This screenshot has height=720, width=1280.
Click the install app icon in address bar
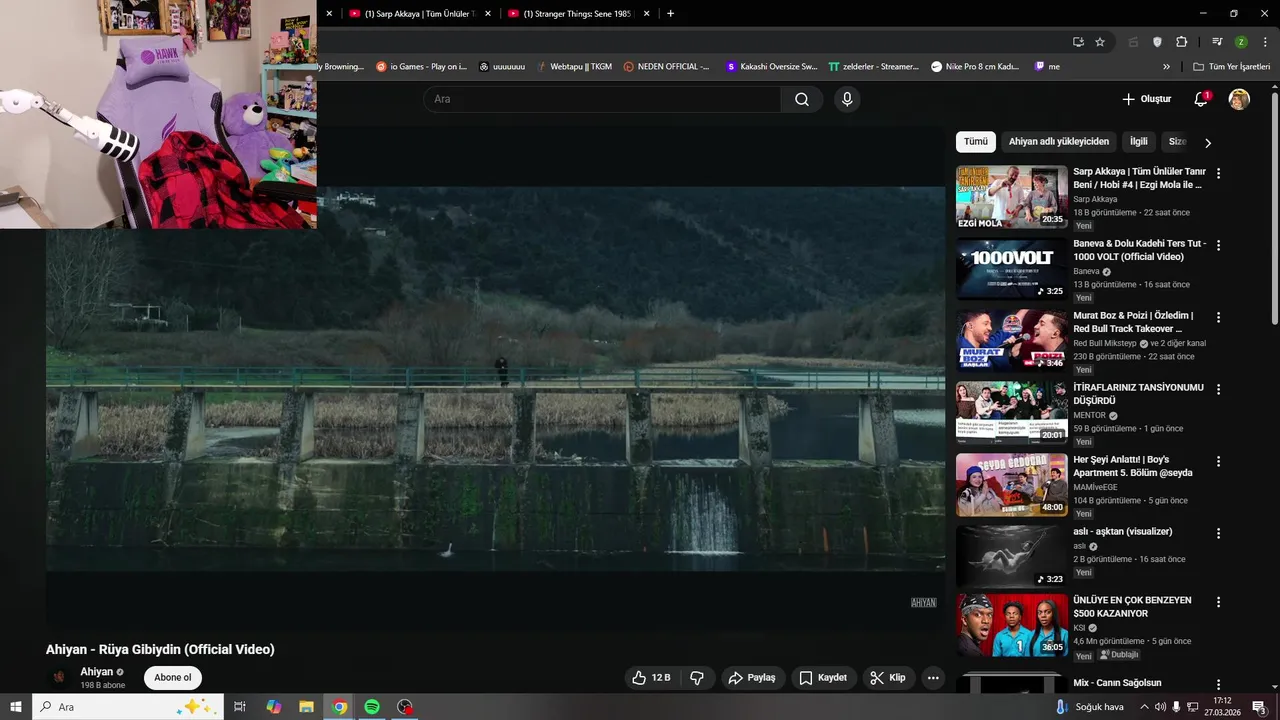click(1078, 42)
